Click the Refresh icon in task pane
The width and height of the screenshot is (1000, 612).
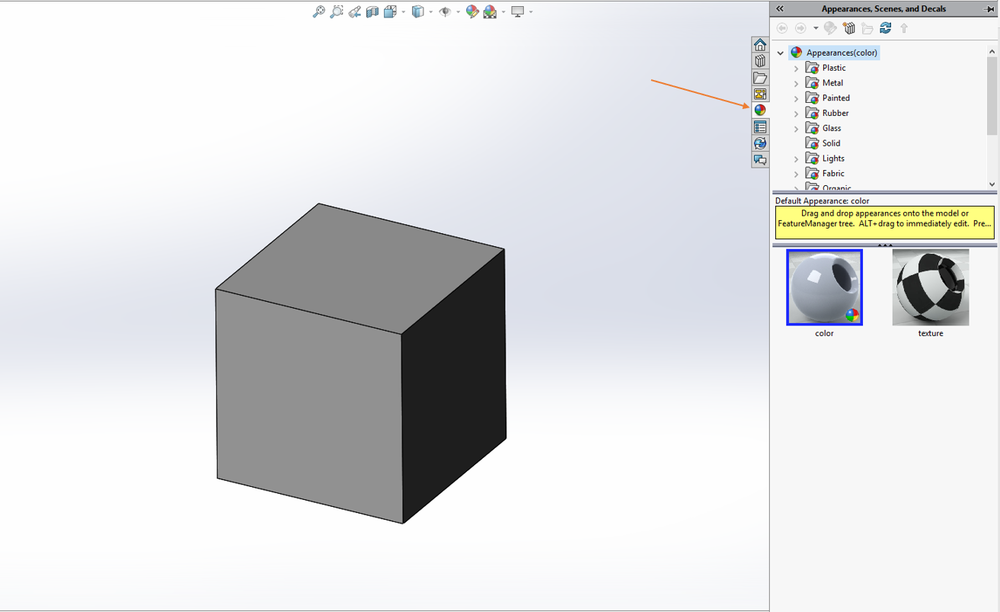click(885, 28)
